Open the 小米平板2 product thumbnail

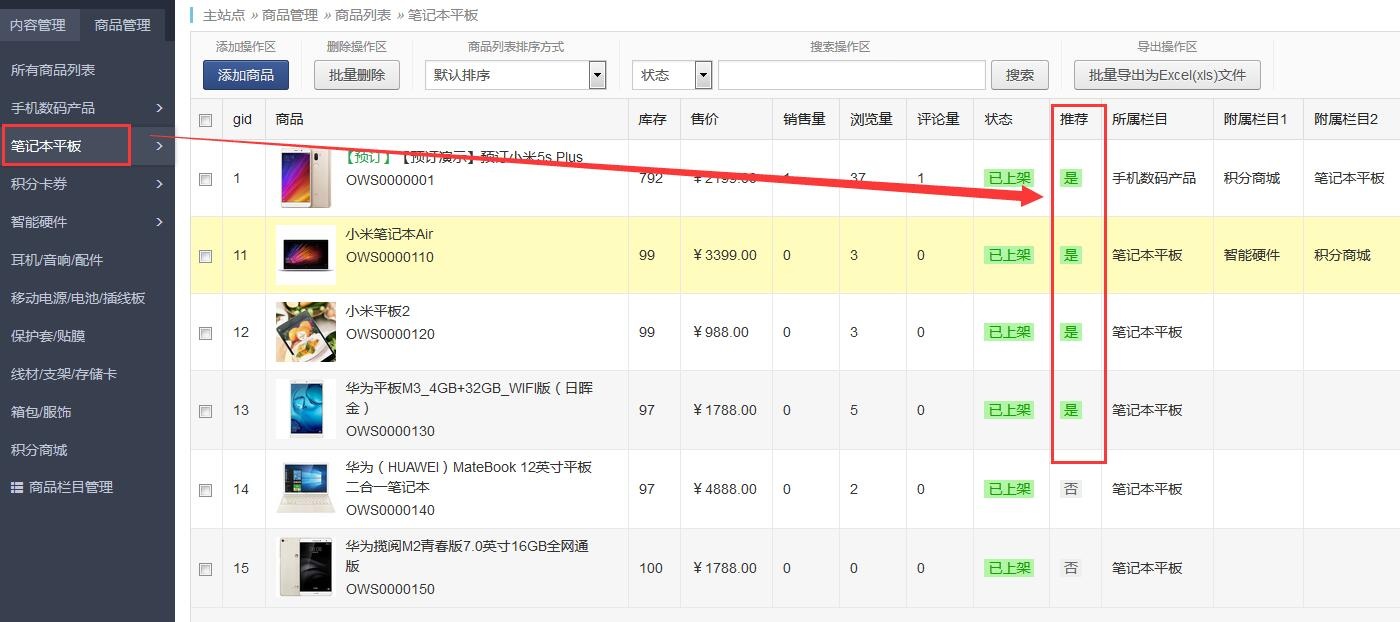(306, 332)
